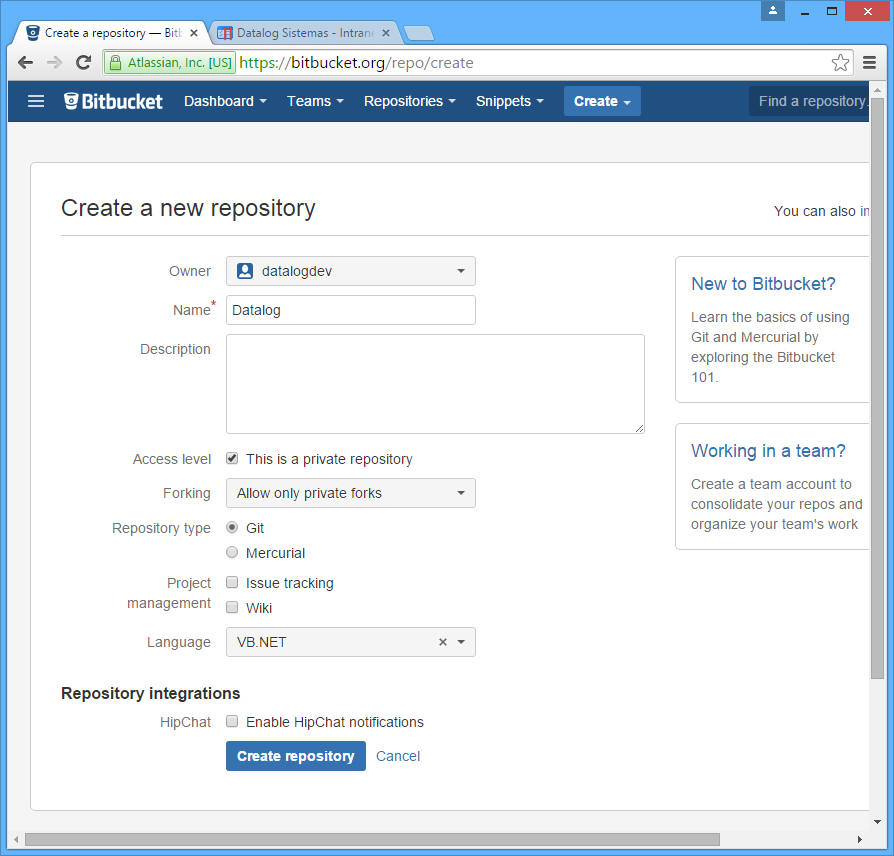Click the Access level label
Image resolution: width=894 pixels, height=856 pixels.
click(172, 459)
